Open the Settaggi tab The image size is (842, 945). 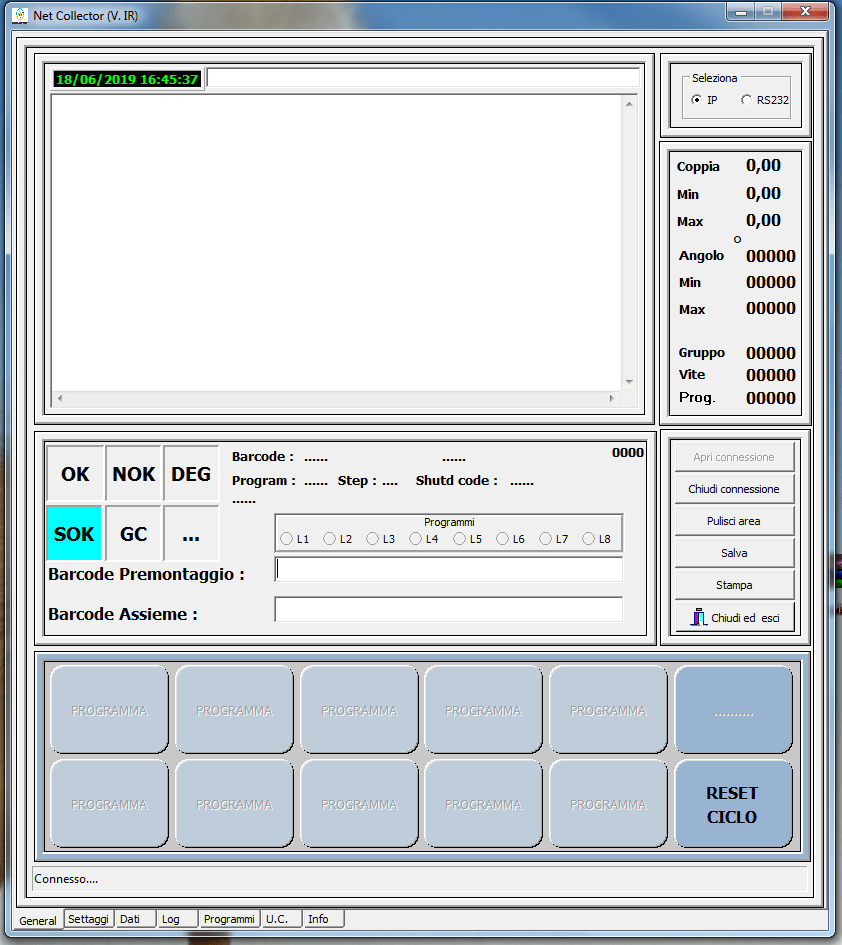click(89, 918)
